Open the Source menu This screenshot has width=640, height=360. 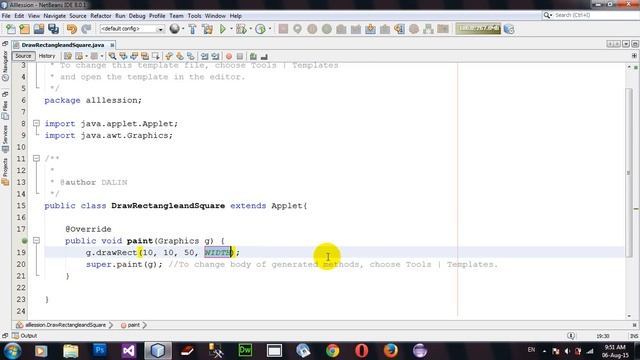coord(78,16)
